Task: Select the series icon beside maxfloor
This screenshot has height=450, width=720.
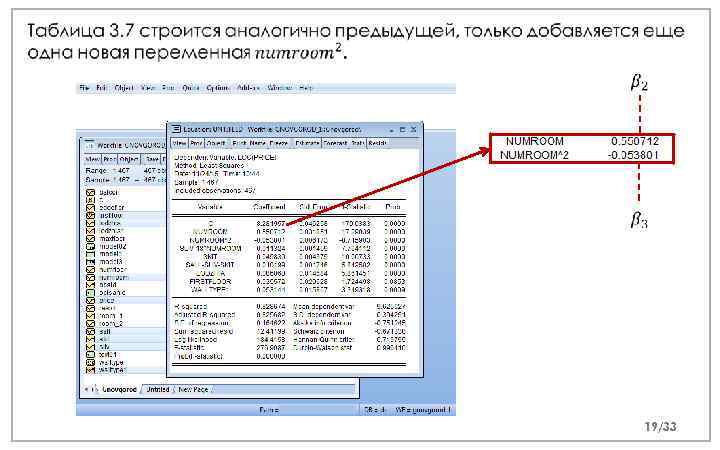Action: tap(90, 239)
